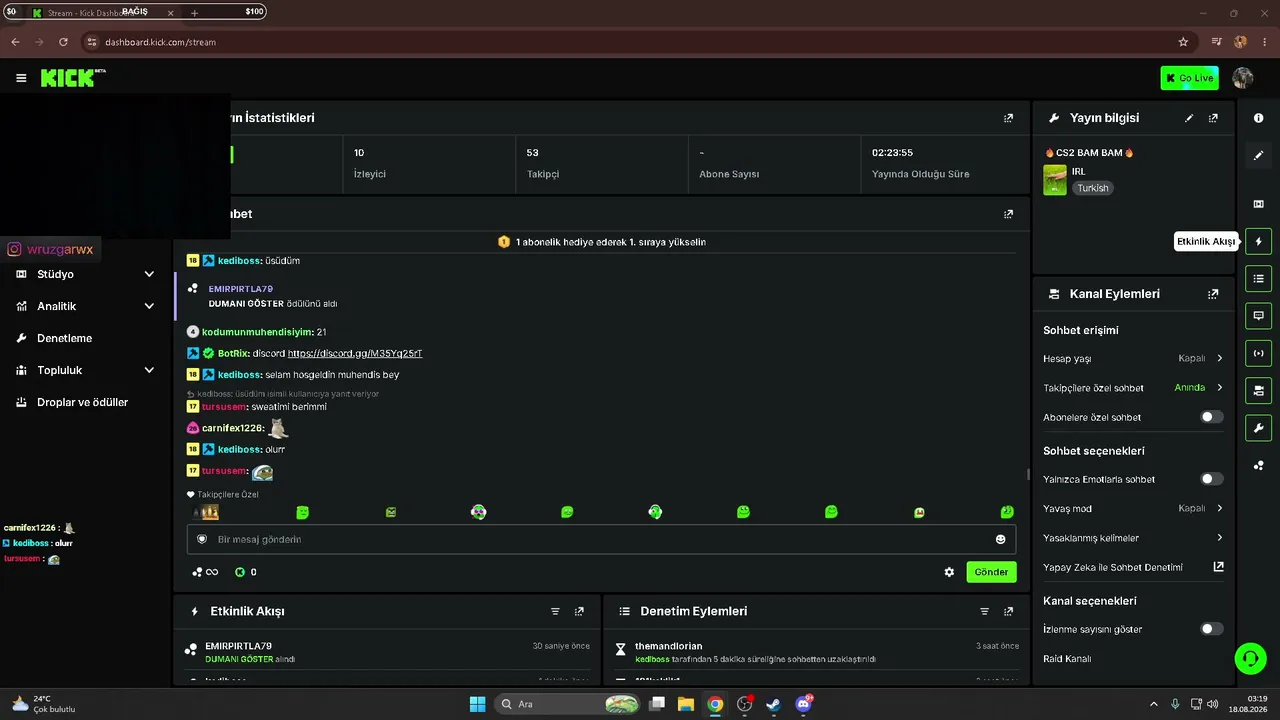Open Takipçilere özel sohbet setting chevron
This screenshot has width=1280, height=720.
[x=1219, y=387]
